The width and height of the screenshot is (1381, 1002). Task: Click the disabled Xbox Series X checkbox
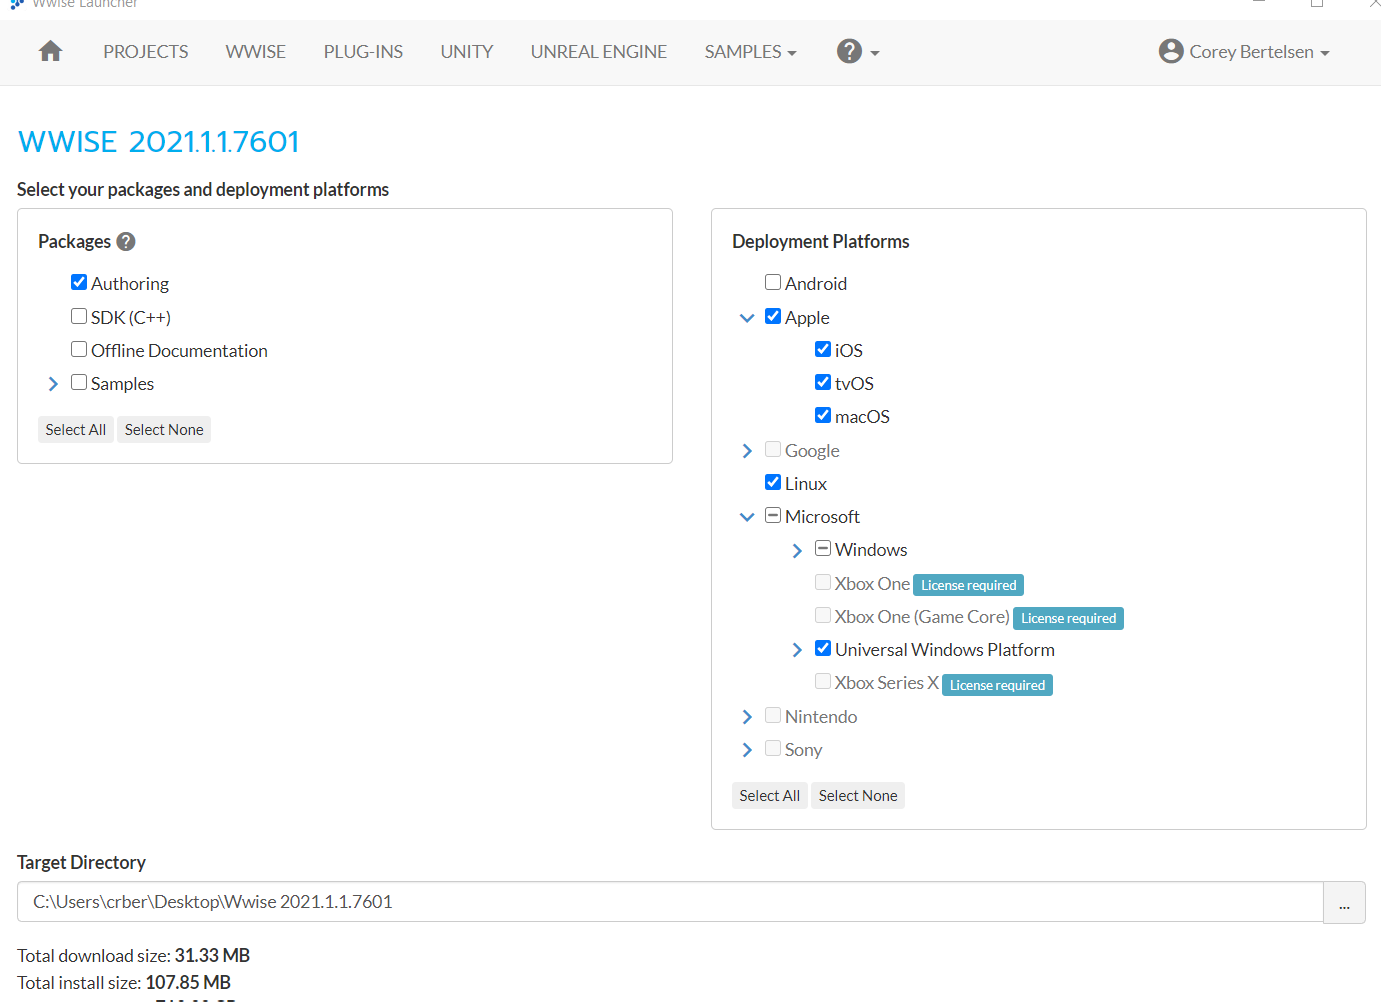point(823,681)
